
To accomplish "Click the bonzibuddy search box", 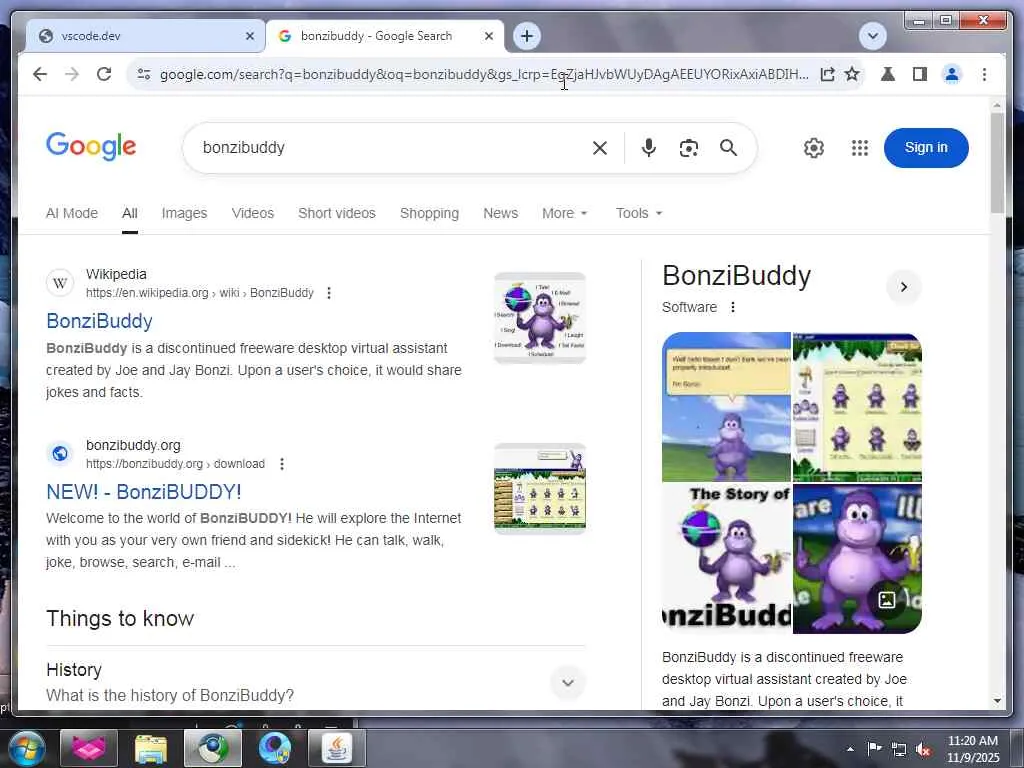I will [392, 148].
